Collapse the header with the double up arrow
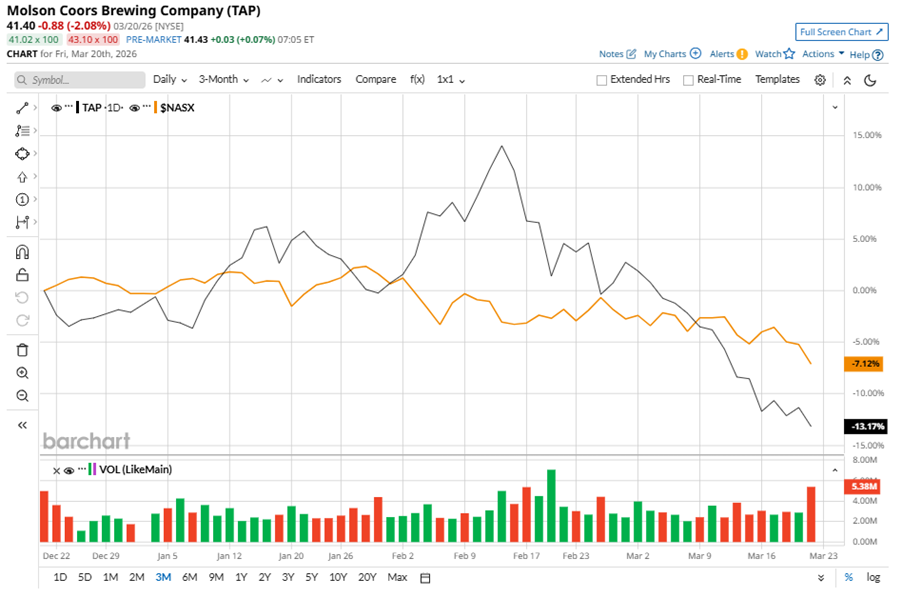 (847, 80)
